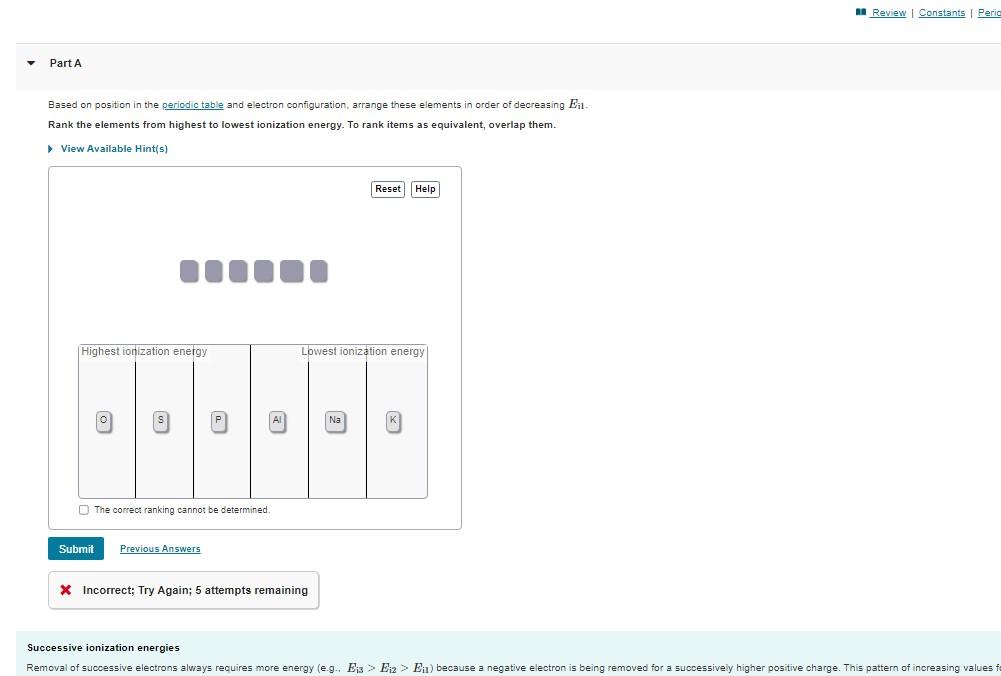The image size is (1001, 676).
Task: Open the periodic table link in the question
Action: click(x=193, y=104)
